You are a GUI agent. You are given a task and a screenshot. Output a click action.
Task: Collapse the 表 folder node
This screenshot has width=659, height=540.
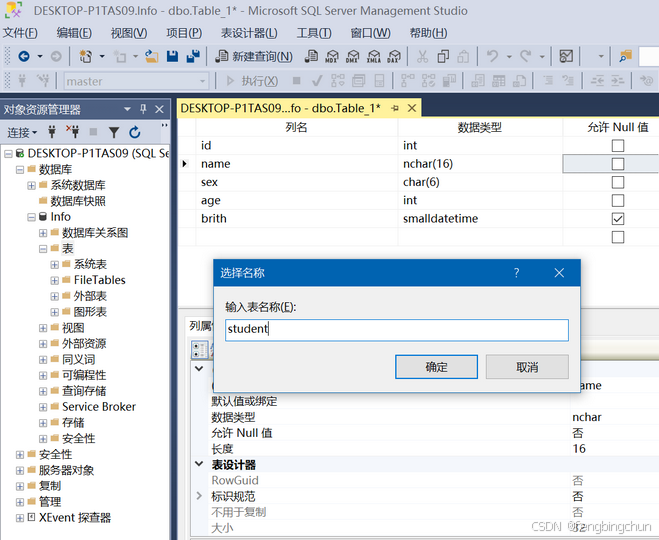(x=43, y=249)
